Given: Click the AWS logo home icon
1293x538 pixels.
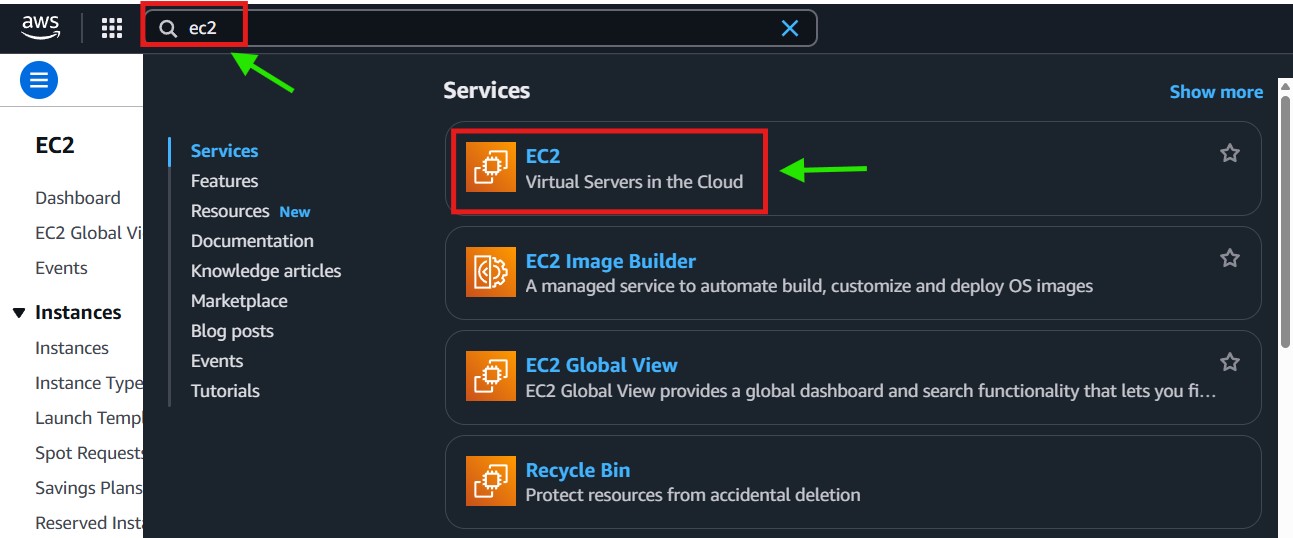Looking at the screenshot, I should pyautogui.click(x=41, y=28).
